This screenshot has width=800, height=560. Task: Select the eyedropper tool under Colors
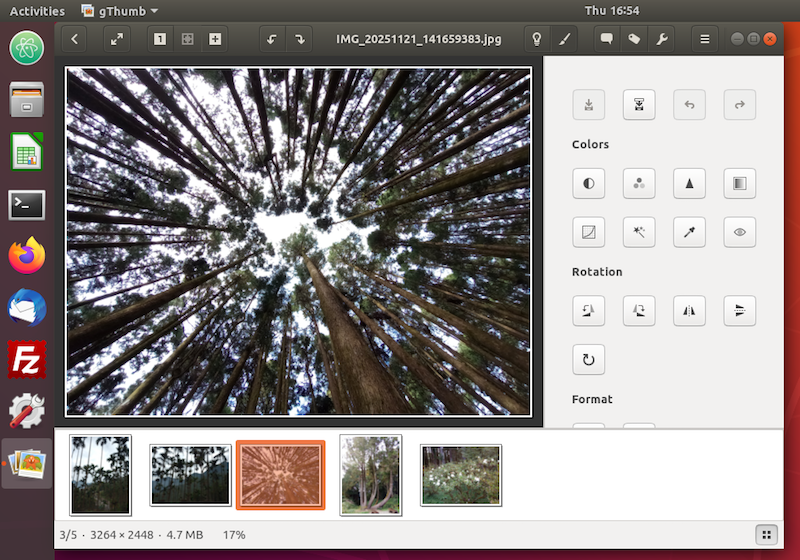pos(689,233)
